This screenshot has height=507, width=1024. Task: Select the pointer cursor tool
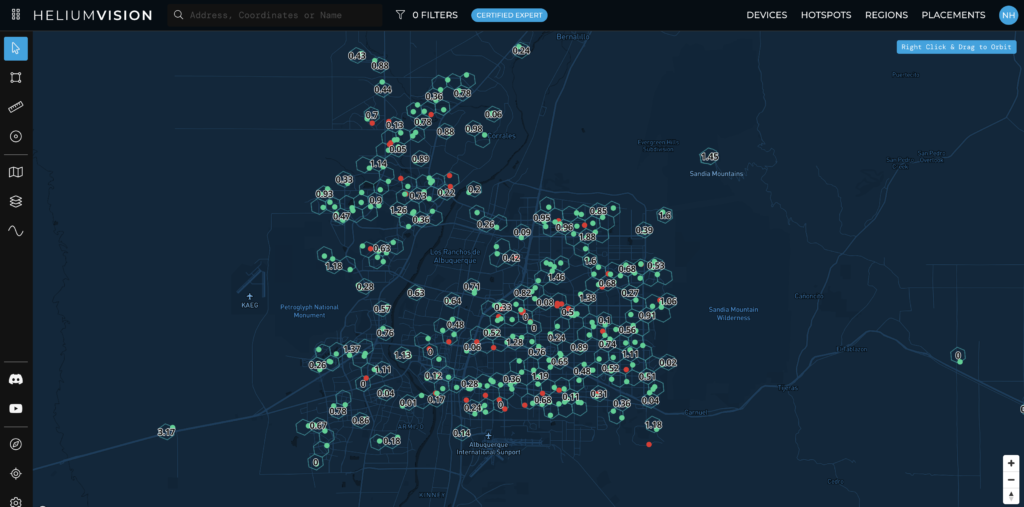pyautogui.click(x=16, y=48)
